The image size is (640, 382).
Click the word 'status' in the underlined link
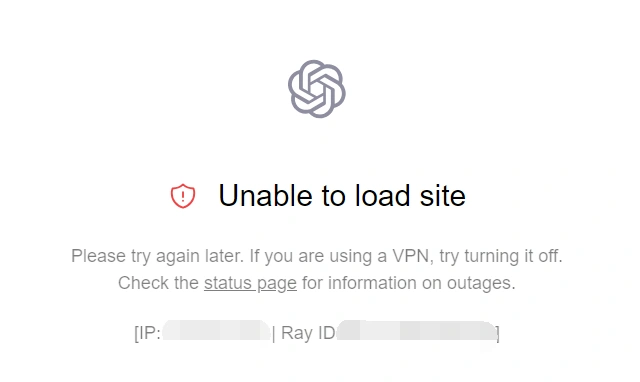[x=228, y=283]
